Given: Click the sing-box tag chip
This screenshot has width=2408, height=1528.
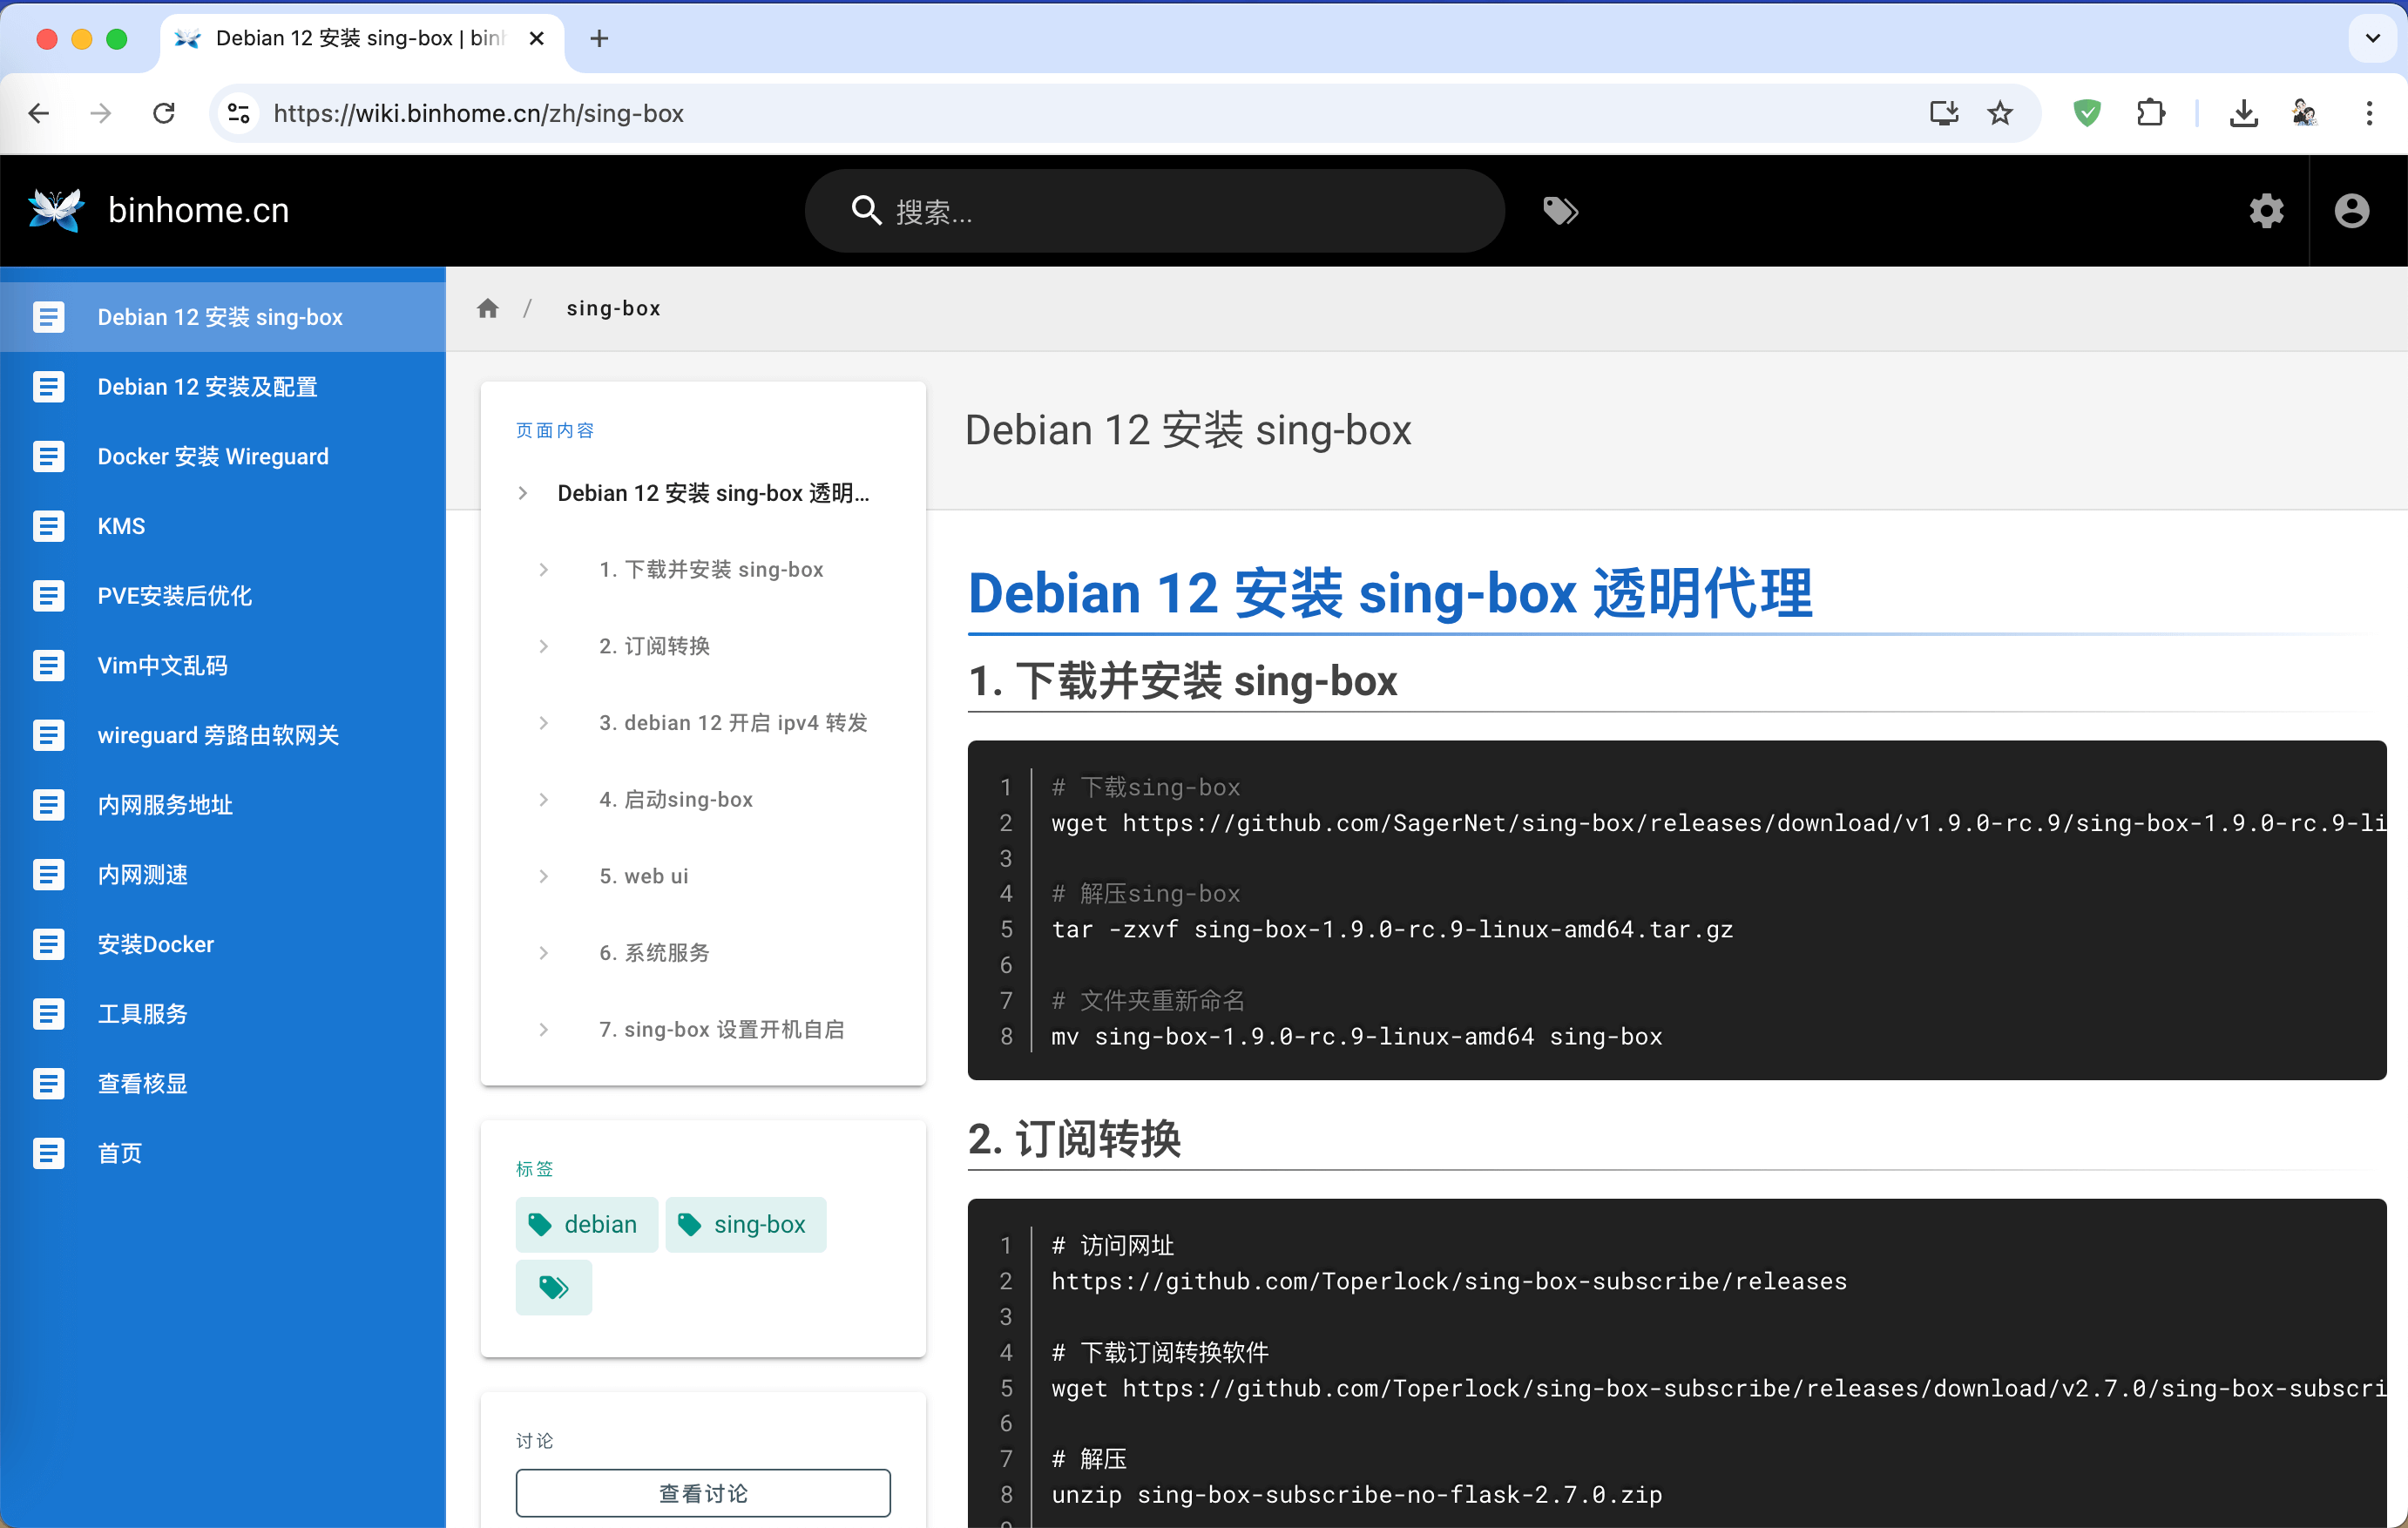Looking at the screenshot, I should pyautogui.click(x=745, y=1224).
